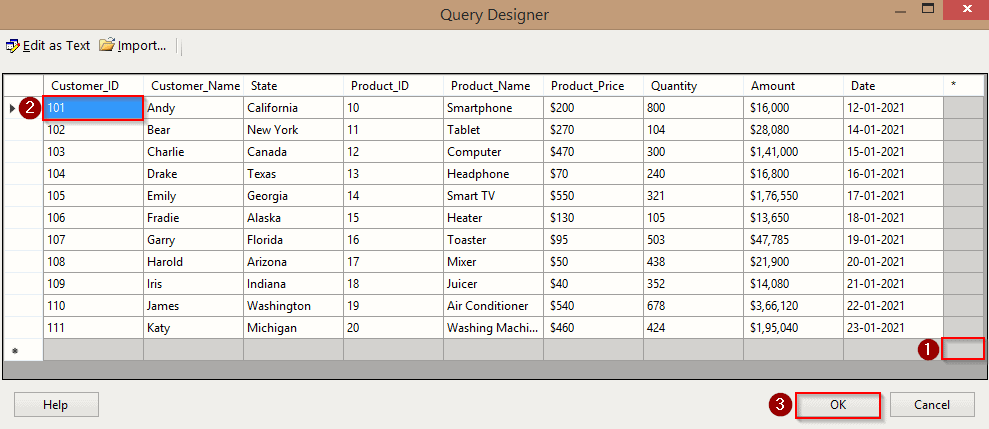
Task: Click the Drake name cell
Action: pos(194,173)
